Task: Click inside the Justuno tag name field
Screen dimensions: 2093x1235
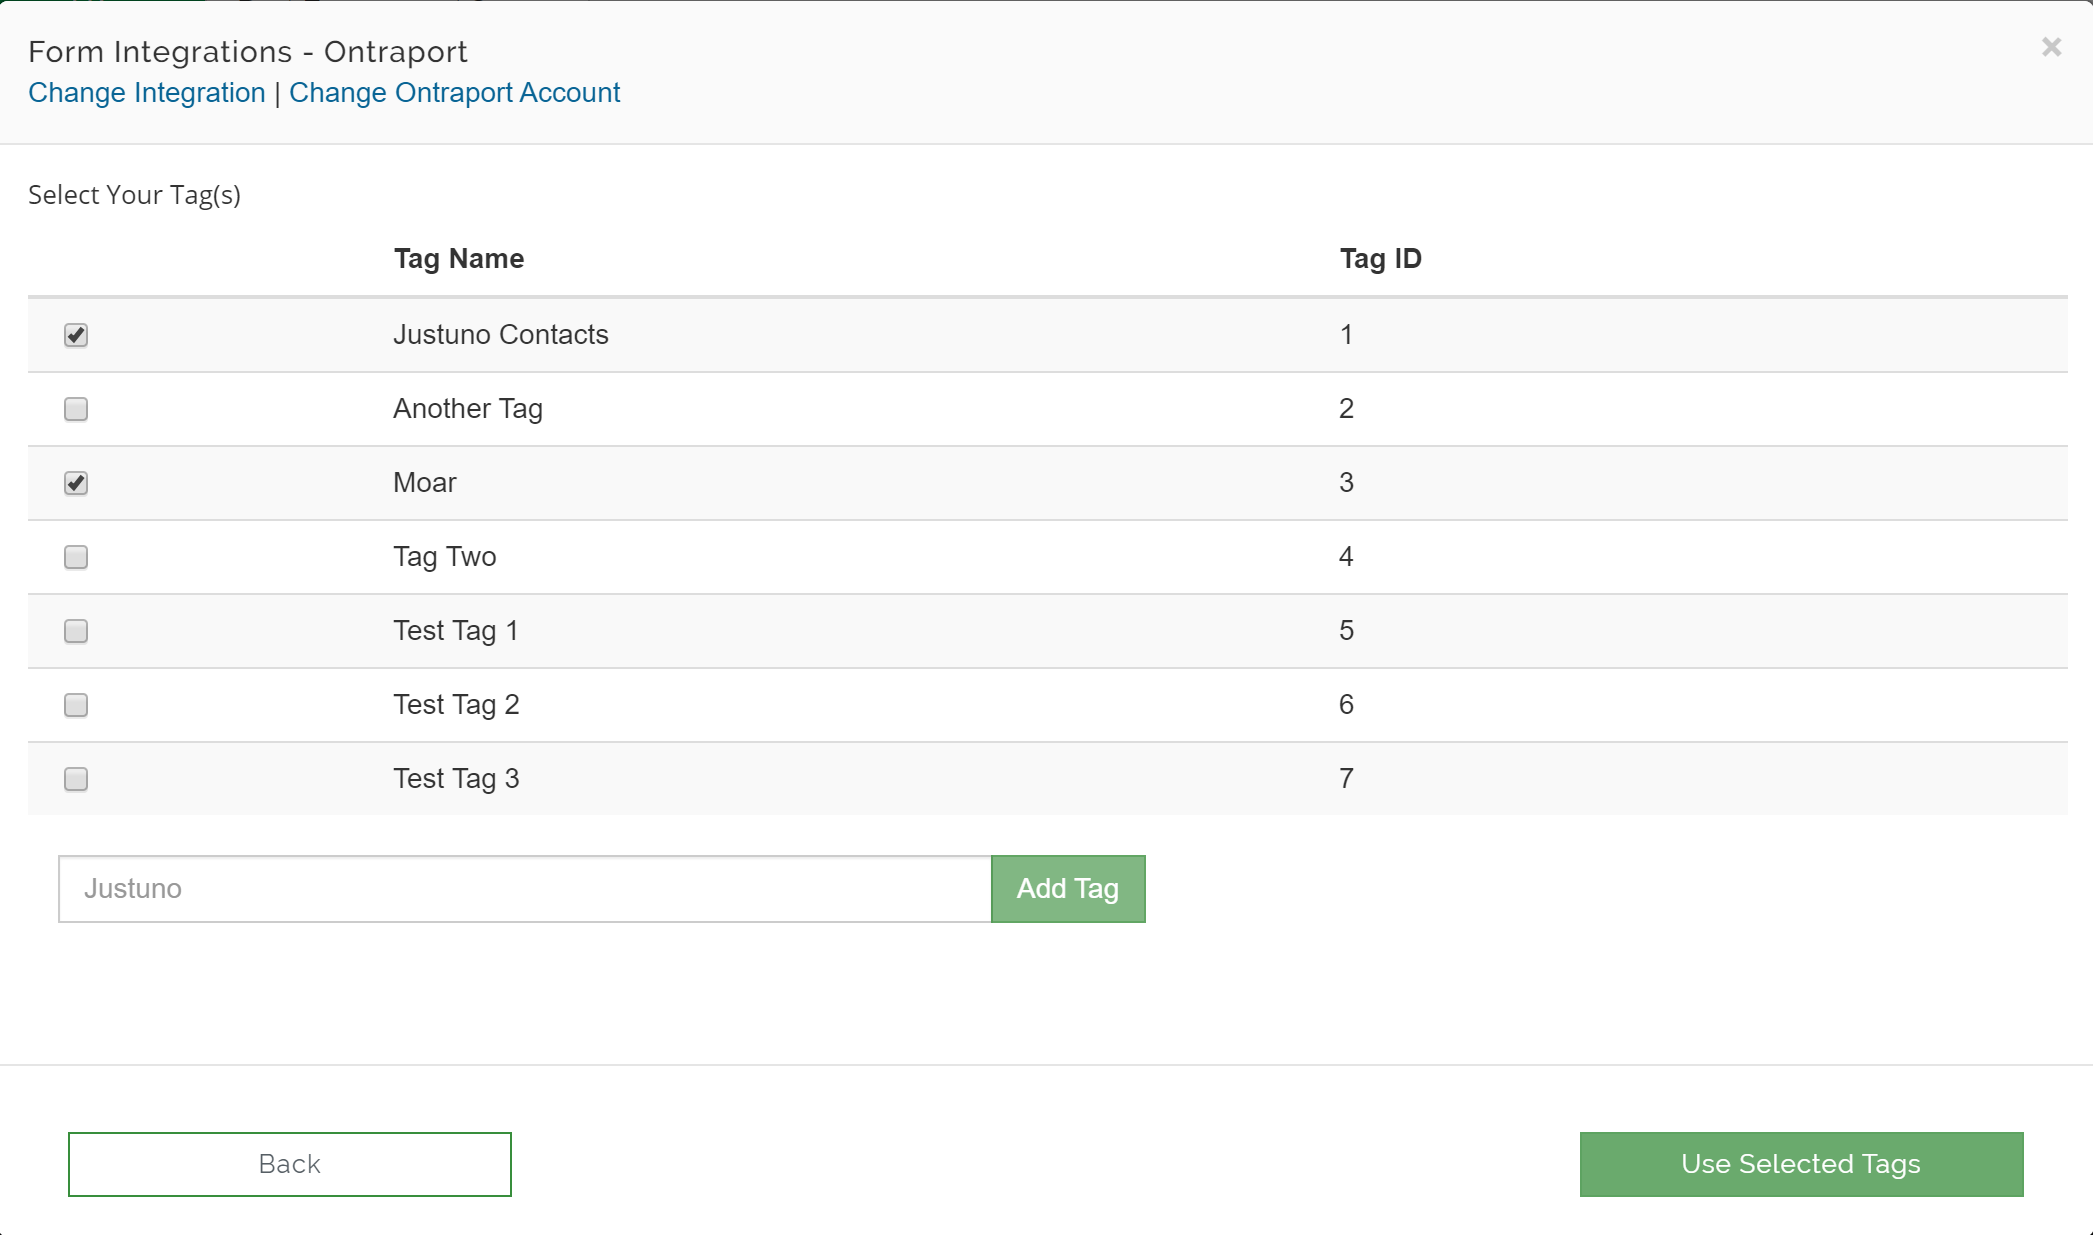Action: 520,888
